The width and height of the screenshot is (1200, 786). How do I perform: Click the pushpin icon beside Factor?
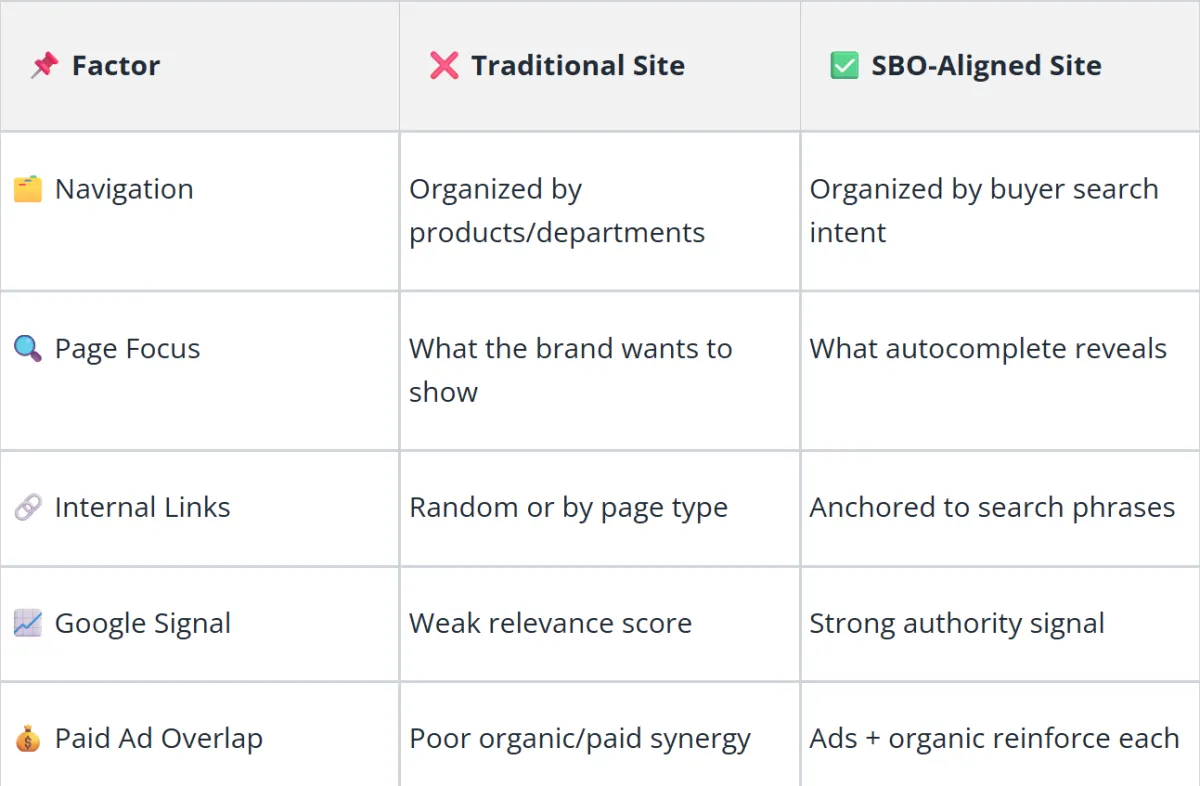tap(44, 66)
